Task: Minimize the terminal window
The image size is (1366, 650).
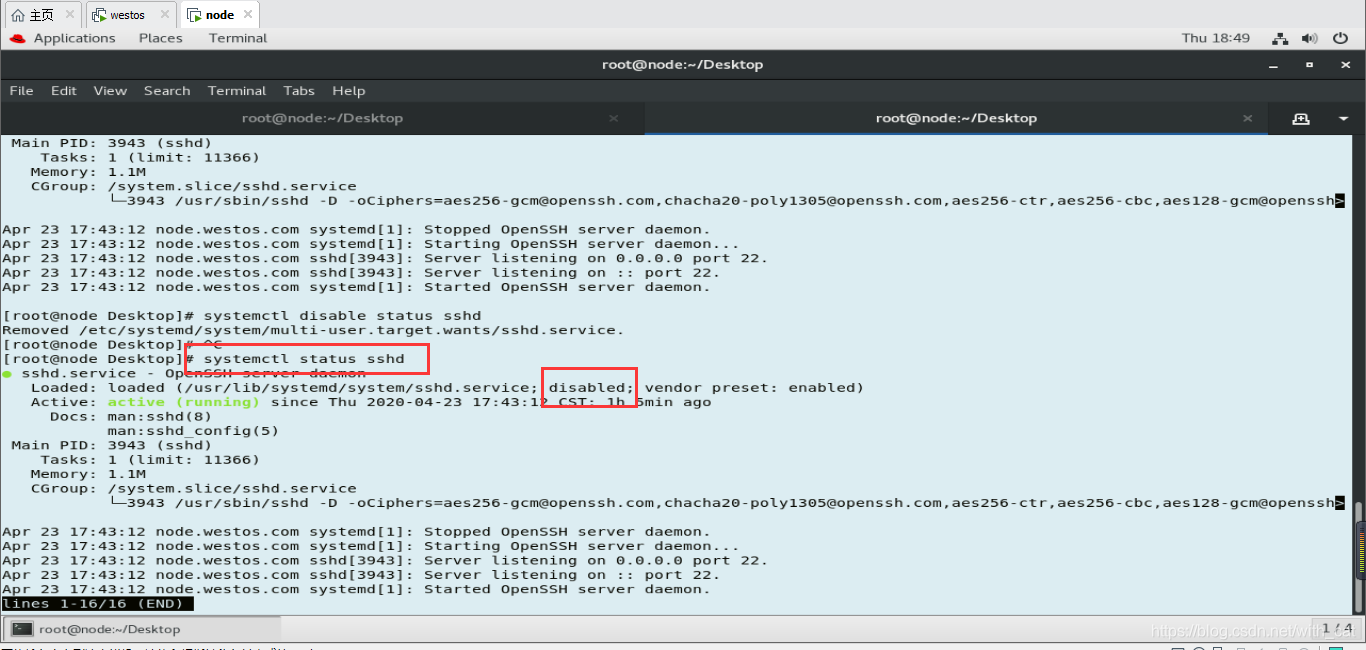Action: (1275, 65)
